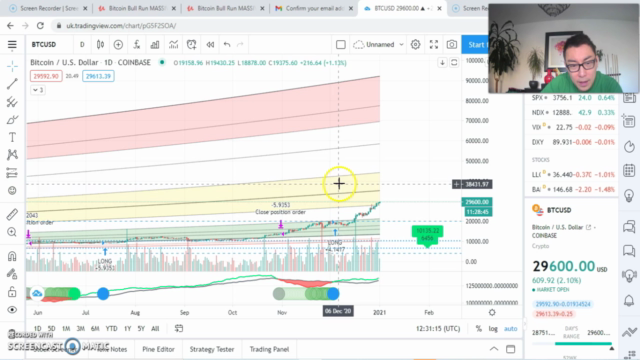This screenshot has width=640, height=360.
Task: Click the Start button
Action: click(x=475, y=44)
